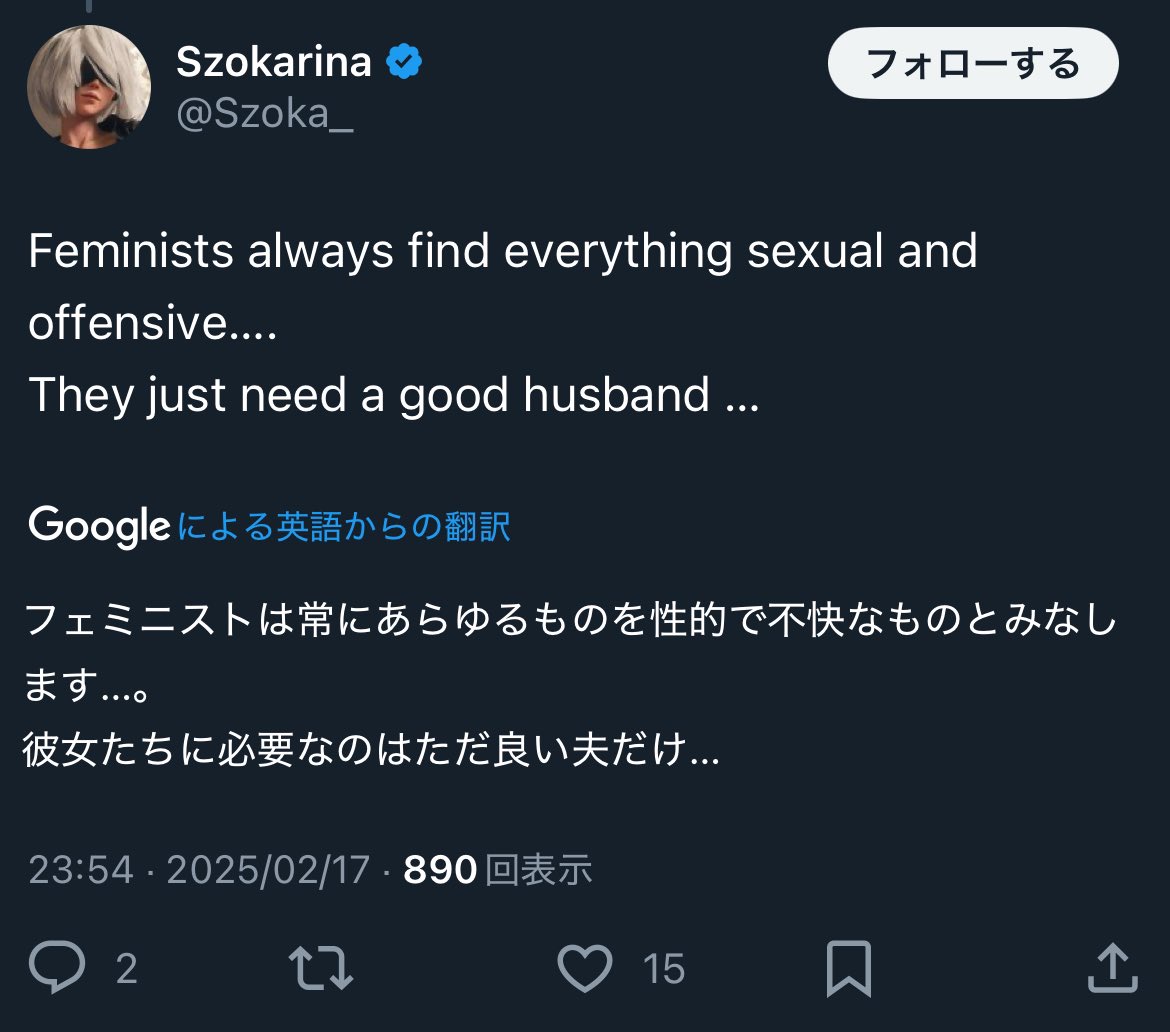Image resolution: width=1170 pixels, height=1032 pixels.
Task: Click the "Feminists always find everything" text line
Action: 502,252
